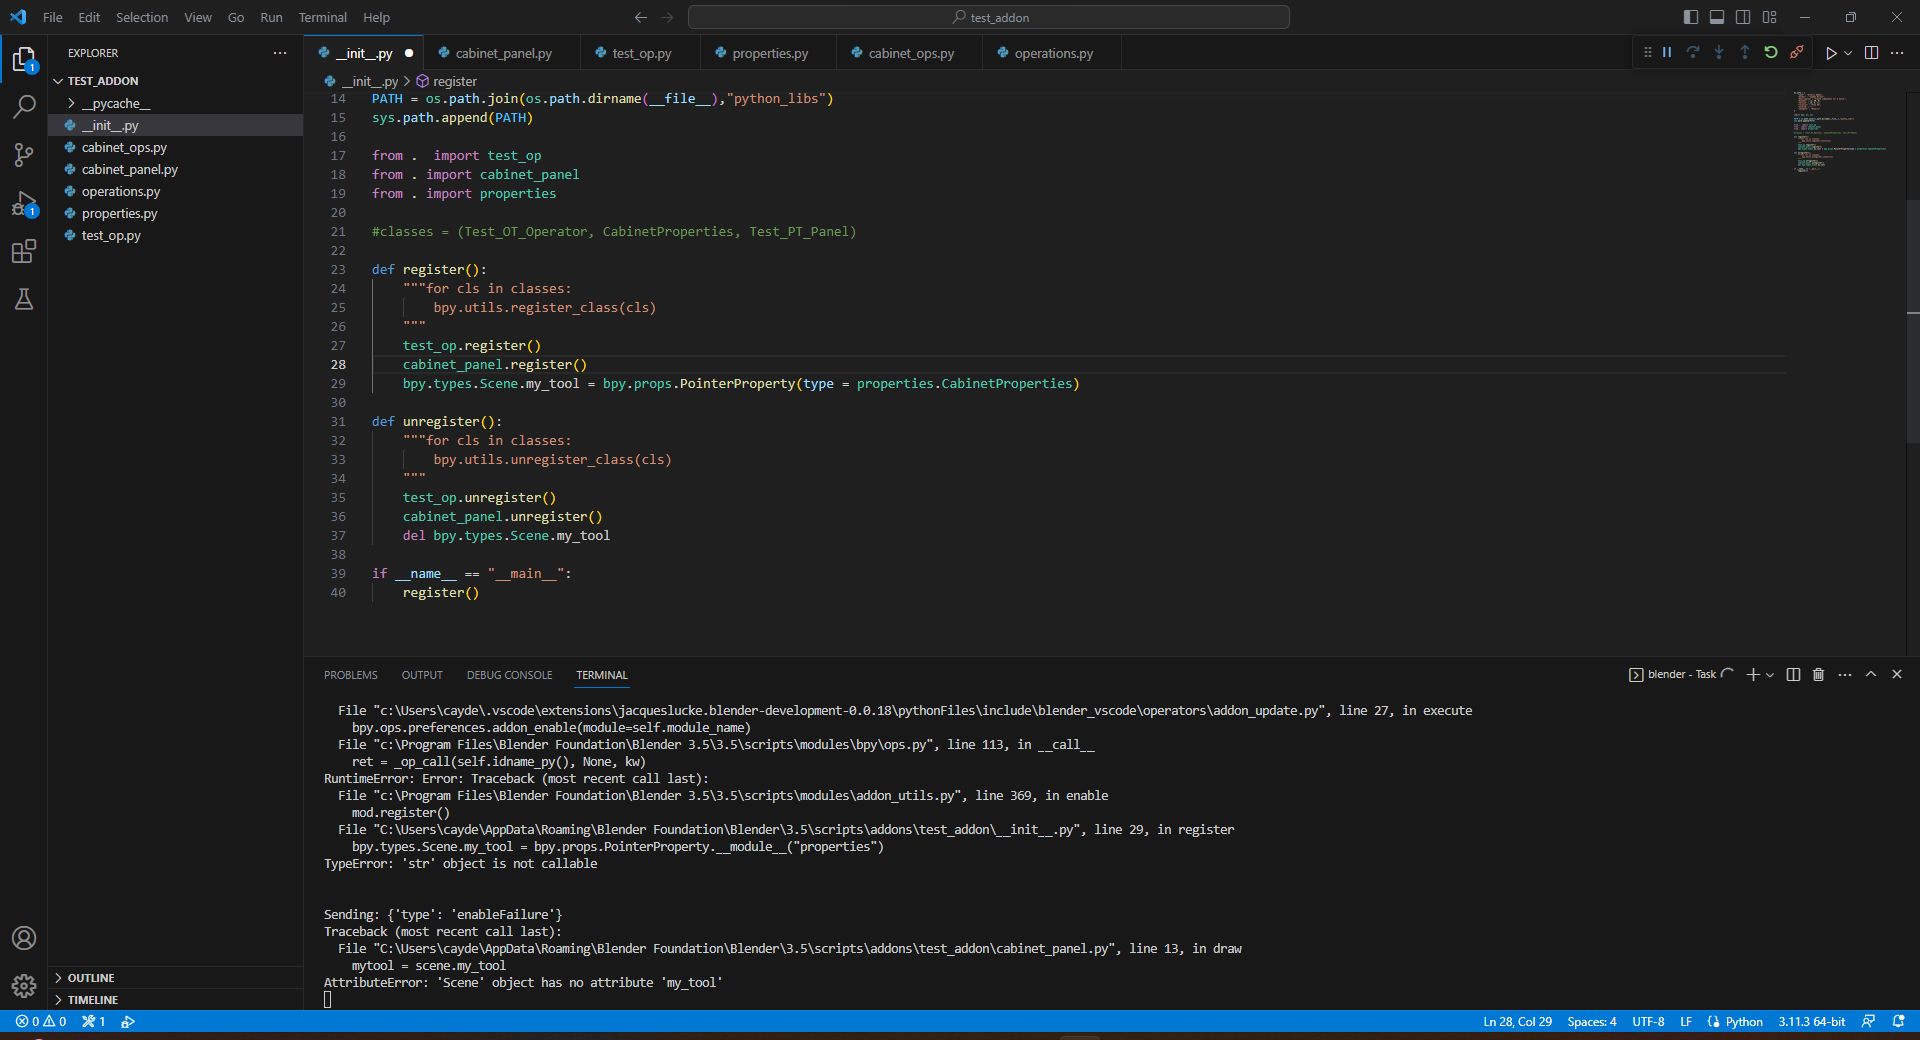The image size is (1920, 1040).
Task: Open the File menu
Action: pos(53,17)
